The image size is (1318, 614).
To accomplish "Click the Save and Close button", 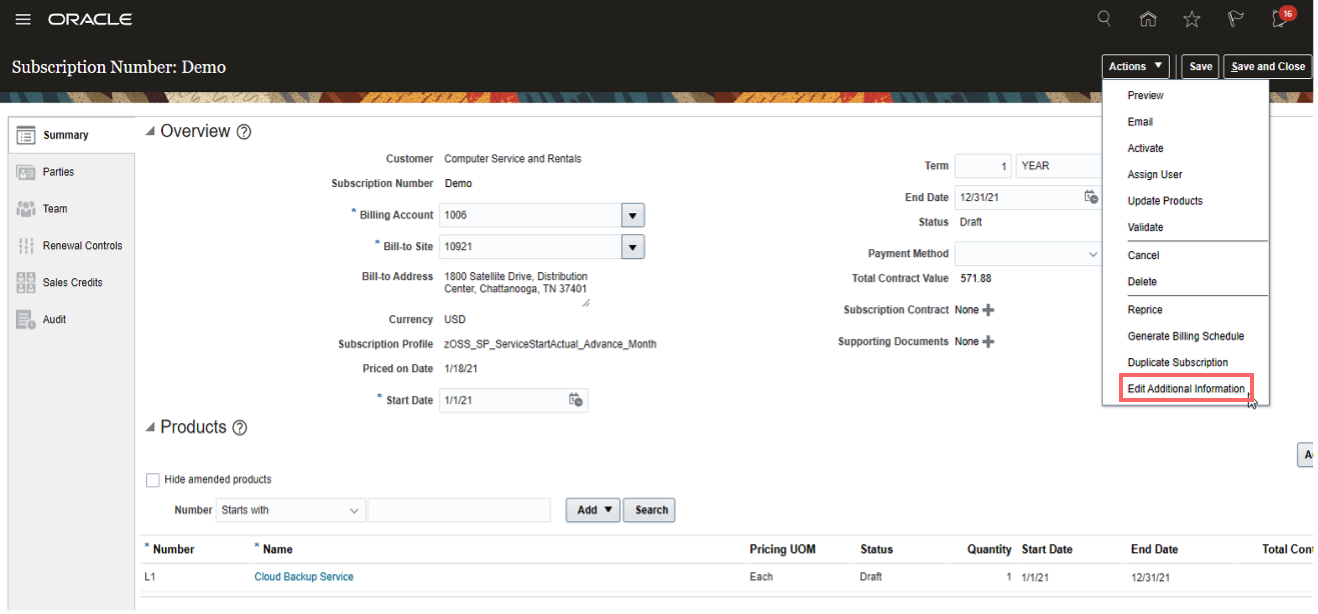I will click(x=1268, y=67).
